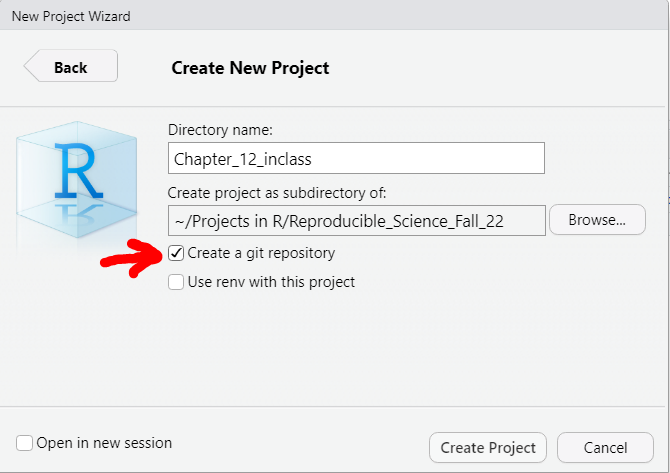Click the Use renv with this project label text
This screenshot has height=473, width=670.
click(271, 282)
